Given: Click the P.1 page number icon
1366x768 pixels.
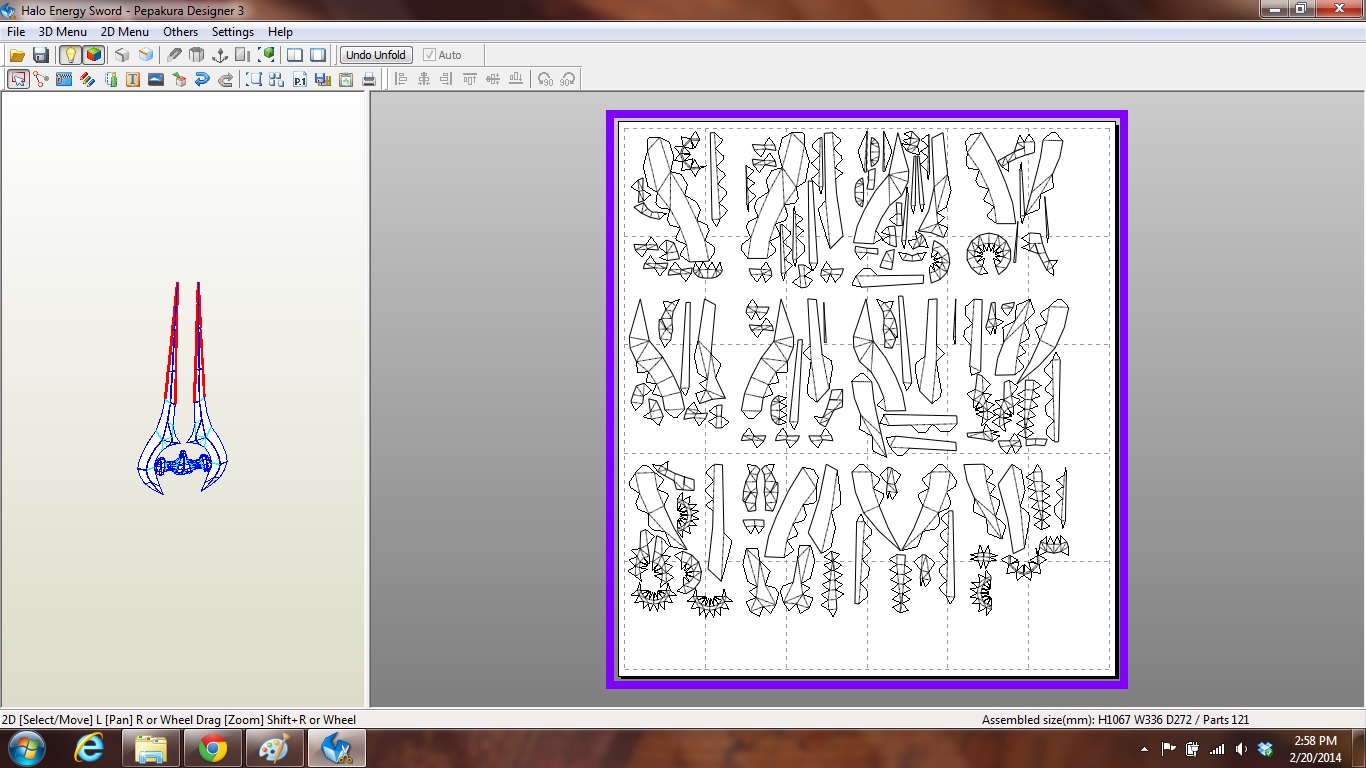Looking at the screenshot, I should [x=300, y=79].
